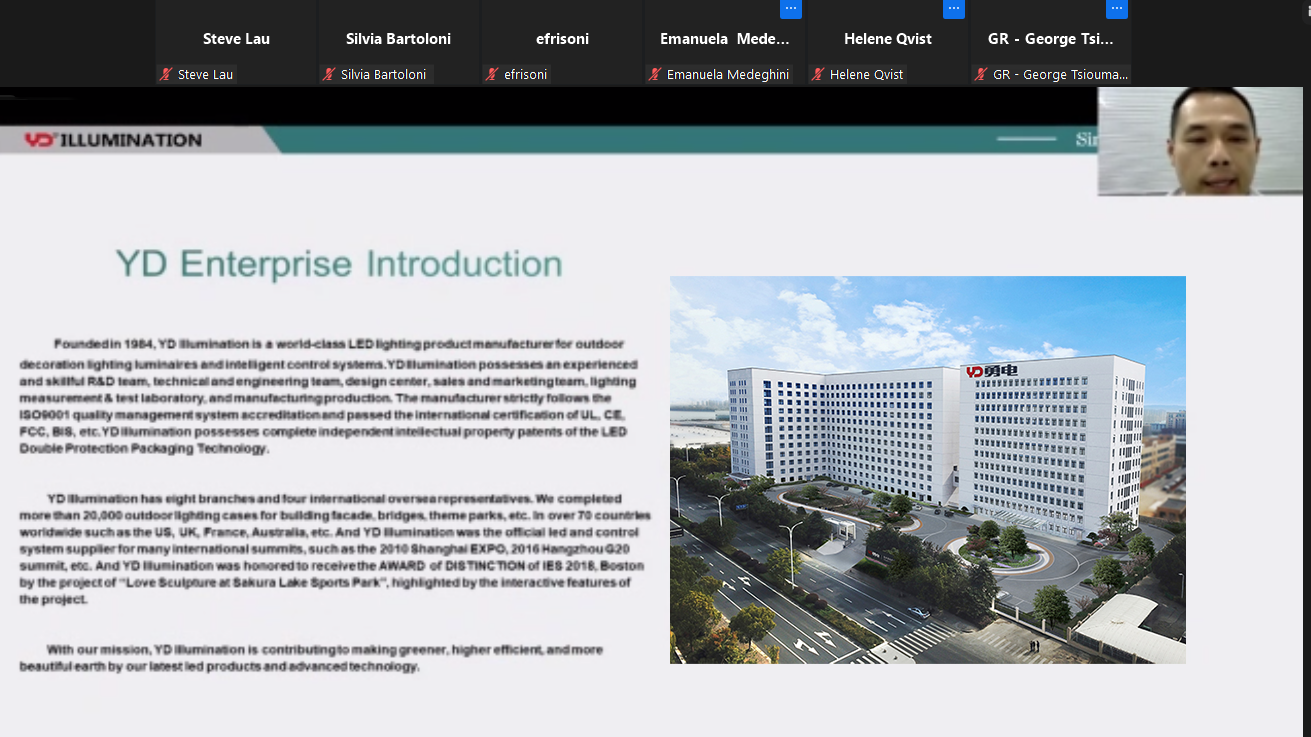
Task: Click the 'YD Enterprise Introduction' slide title
Action: pyautogui.click(x=339, y=265)
